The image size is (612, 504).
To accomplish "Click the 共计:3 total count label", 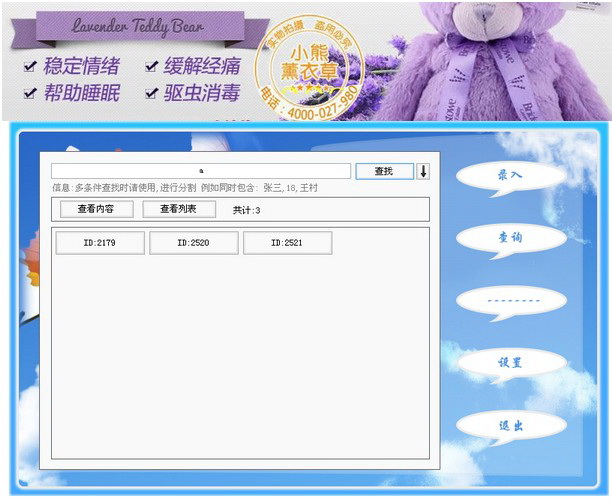I will (246, 210).
